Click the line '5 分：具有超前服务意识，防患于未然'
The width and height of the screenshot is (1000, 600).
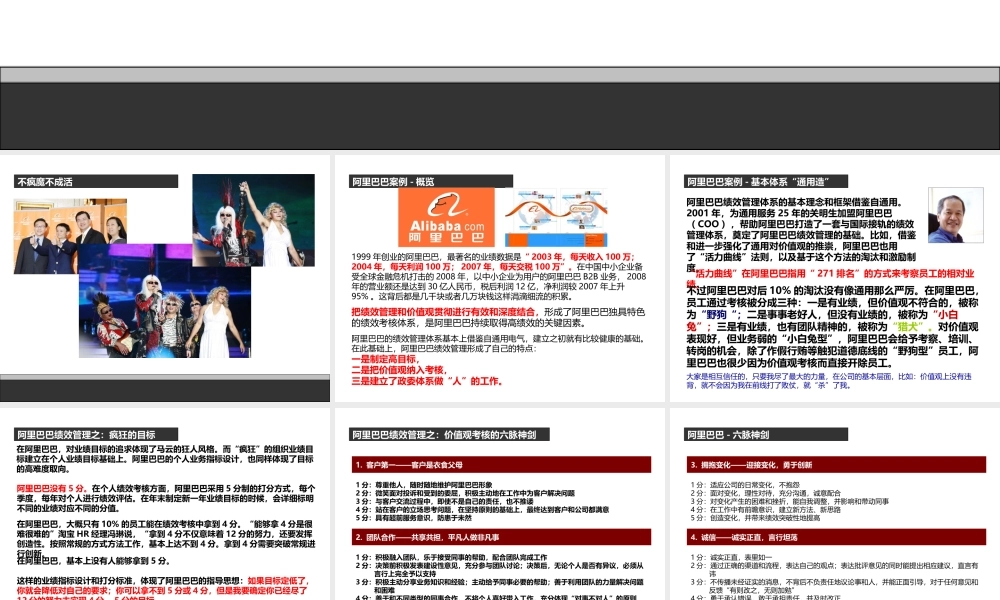(414, 518)
